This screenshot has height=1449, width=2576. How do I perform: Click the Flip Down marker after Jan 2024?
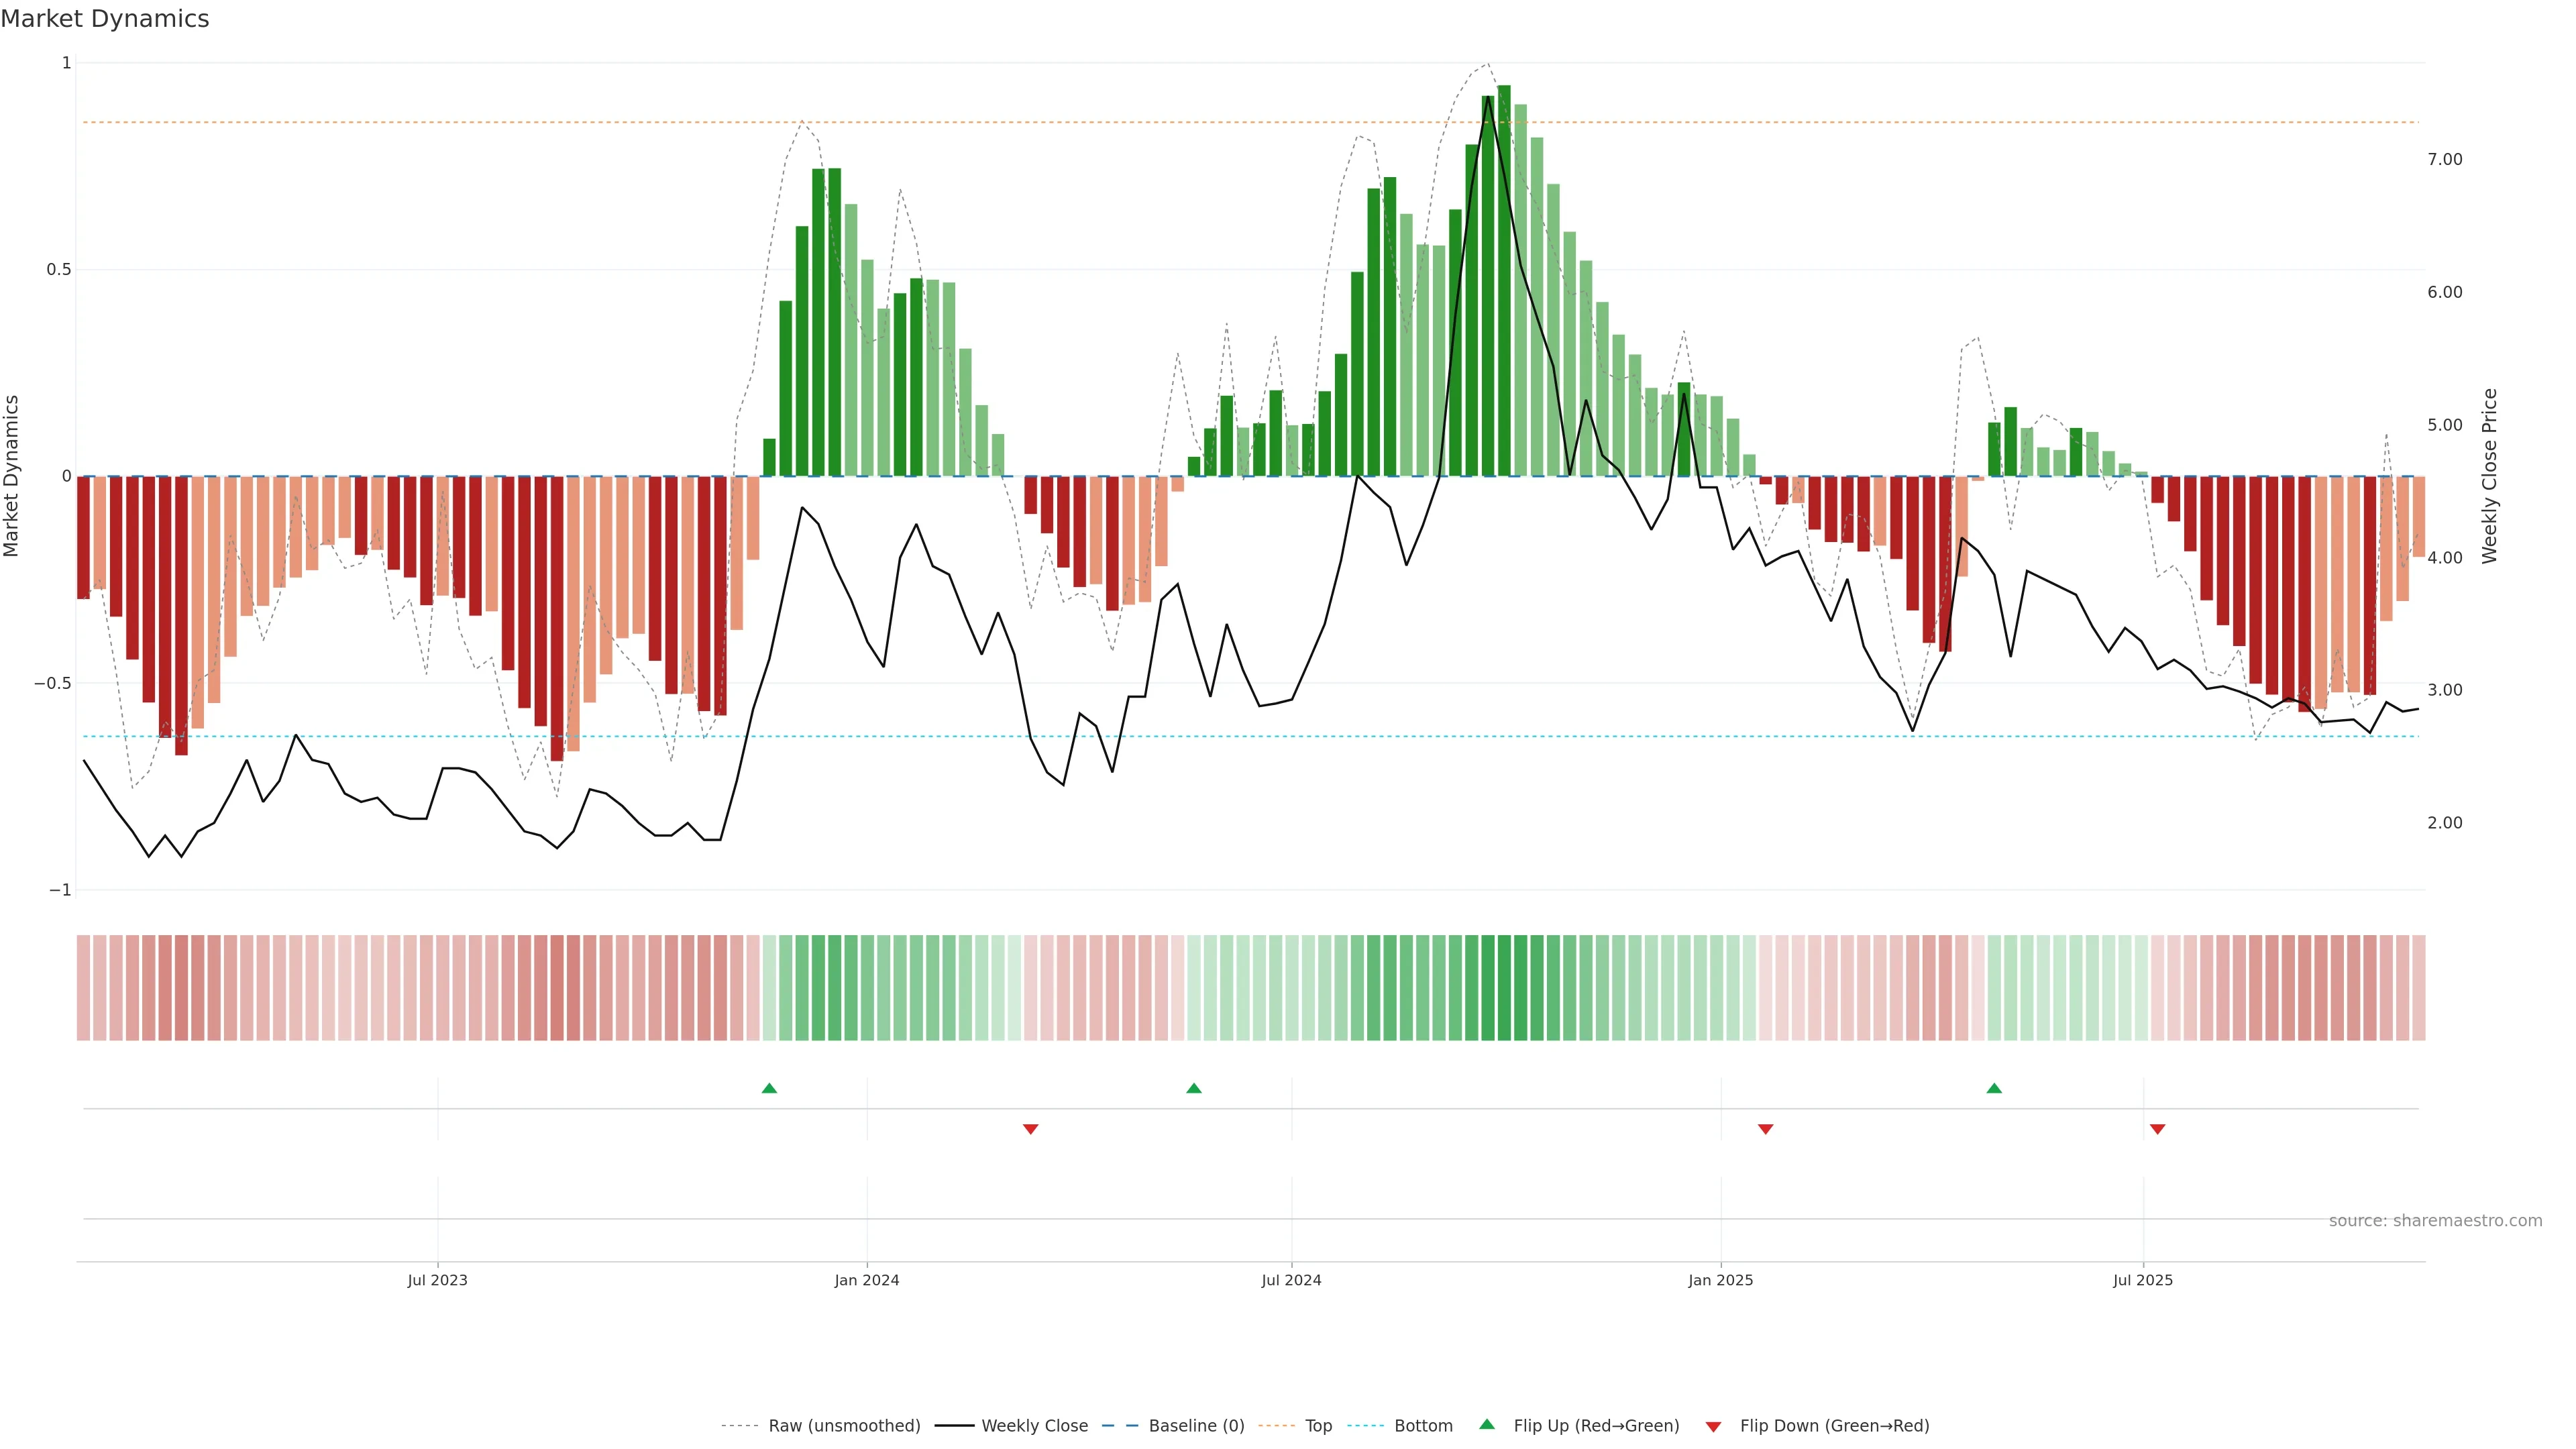(1031, 1129)
